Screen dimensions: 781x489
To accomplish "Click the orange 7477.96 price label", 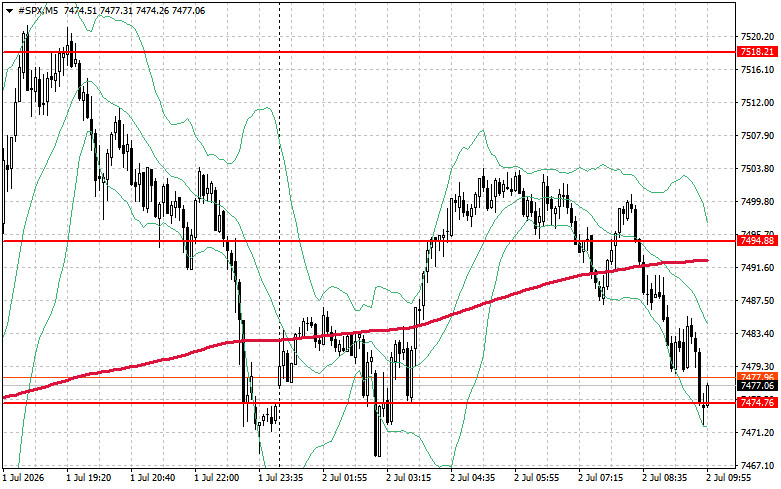I will [x=758, y=376].
